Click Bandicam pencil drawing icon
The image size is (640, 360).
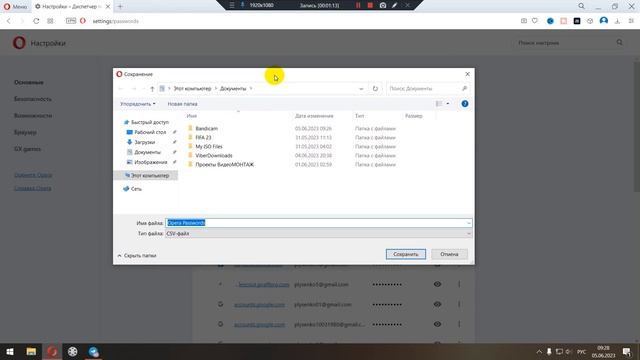(394, 5)
